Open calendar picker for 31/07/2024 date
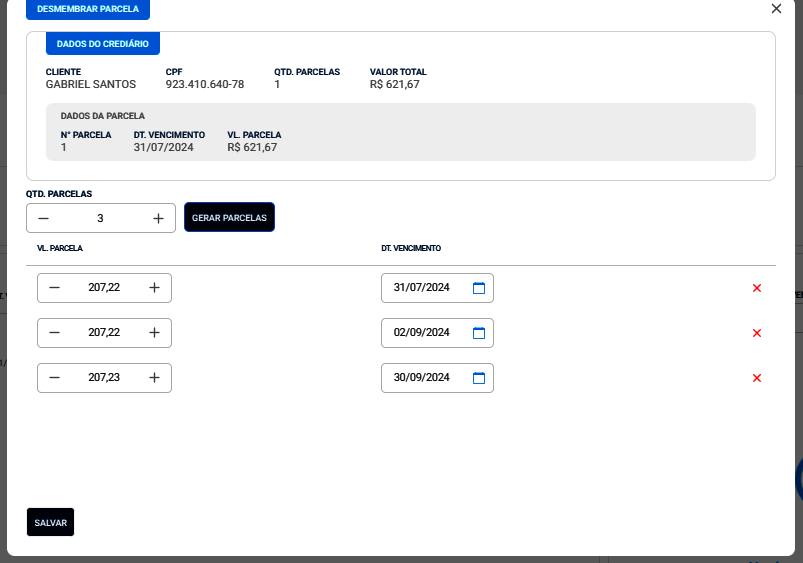The width and height of the screenshot is (803, 563). [x=478, y=288]
